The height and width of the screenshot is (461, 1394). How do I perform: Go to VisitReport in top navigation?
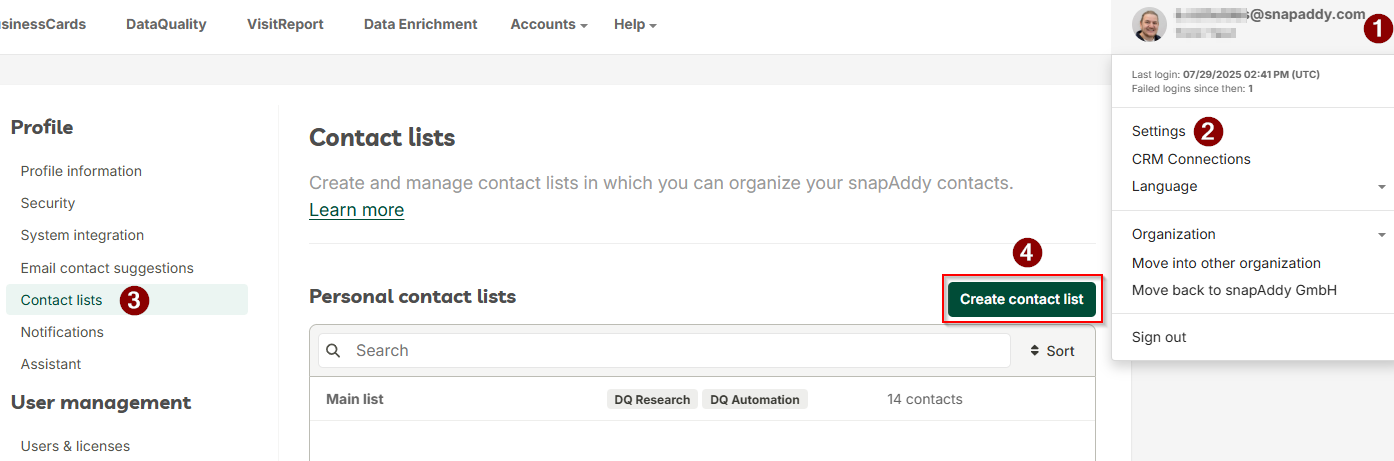point(285,24)
